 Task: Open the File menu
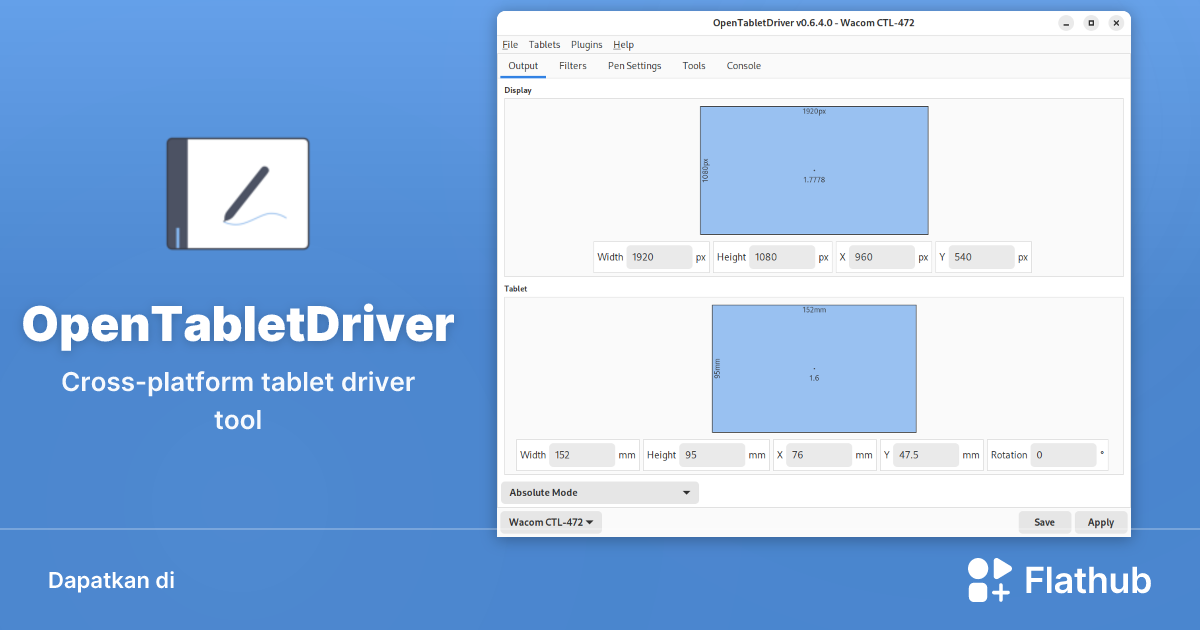510,44
